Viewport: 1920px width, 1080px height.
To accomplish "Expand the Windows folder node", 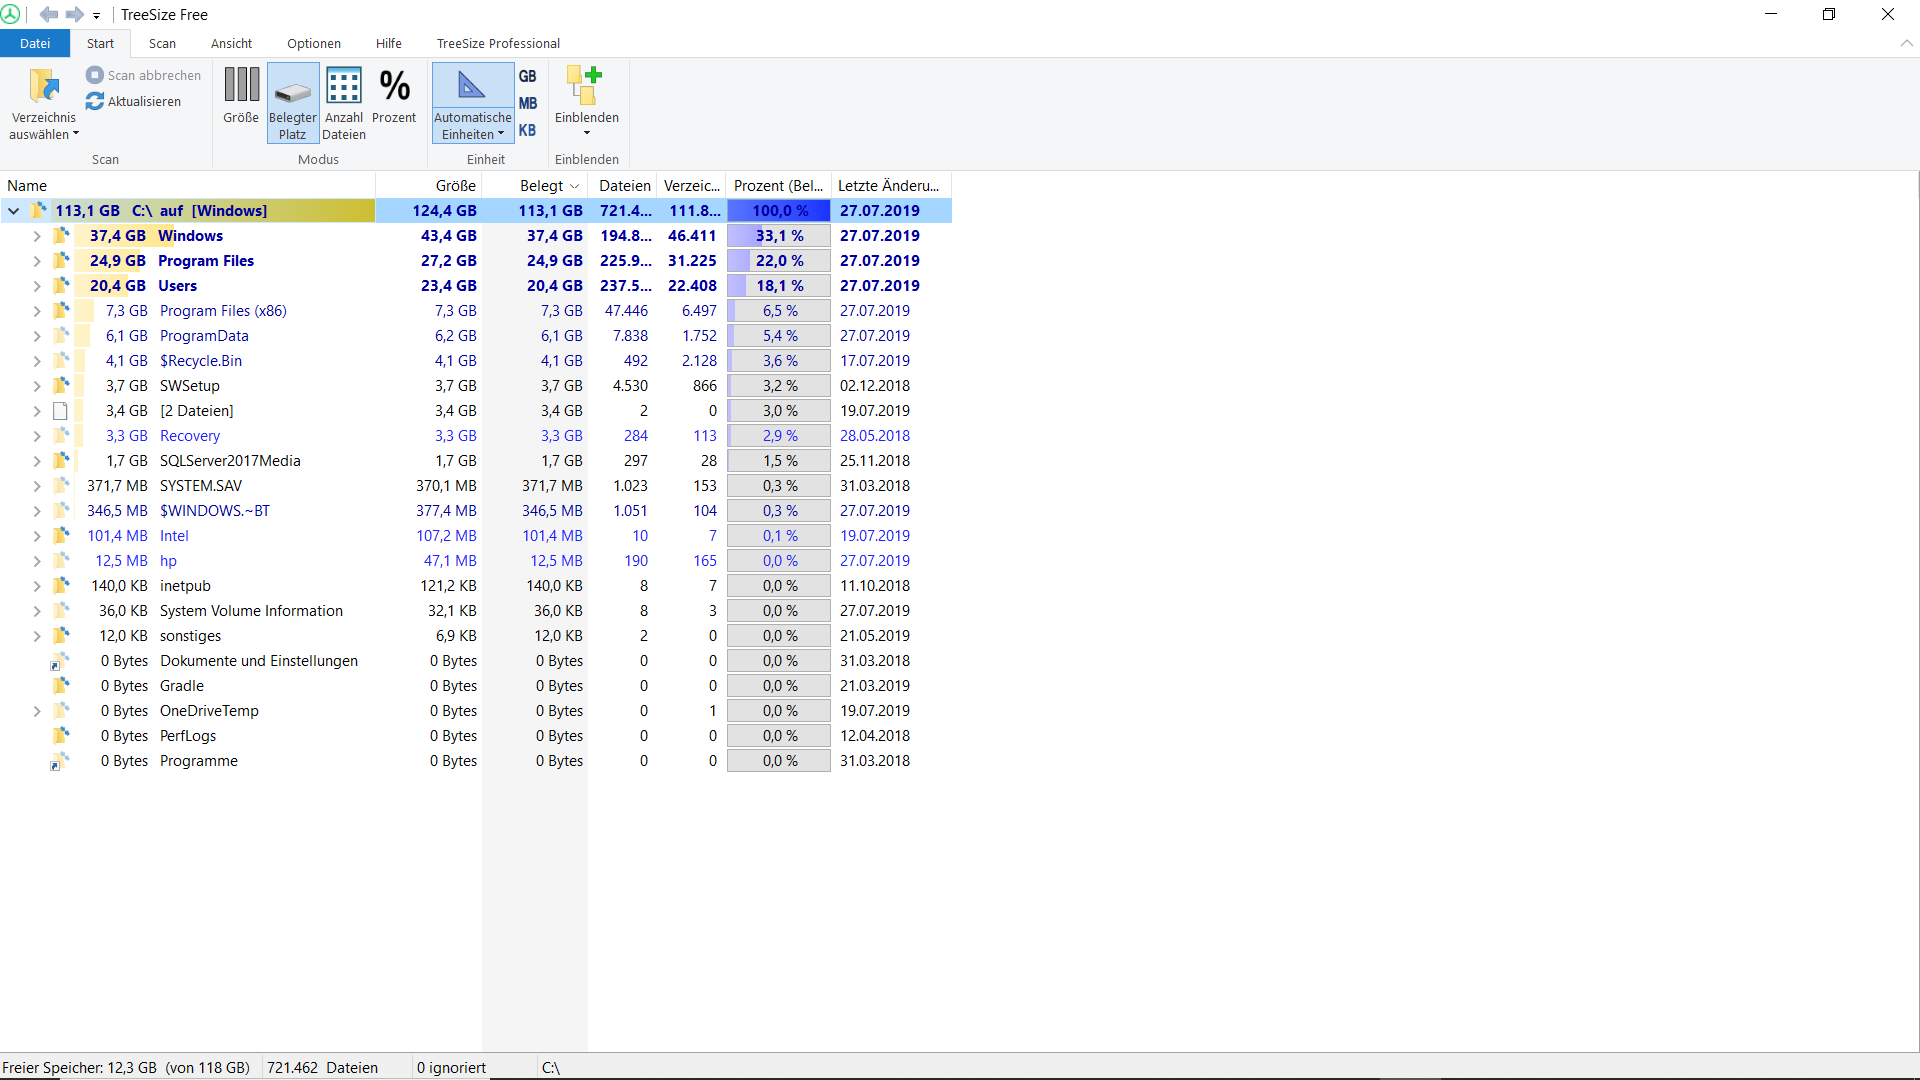I will 37,236.
